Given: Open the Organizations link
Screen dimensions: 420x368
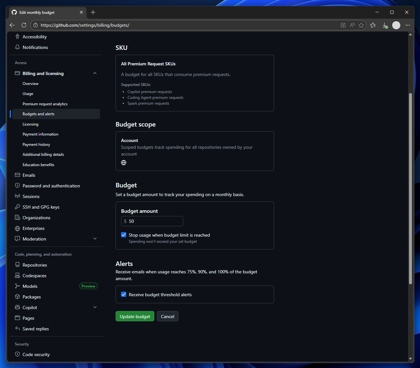Looking at the screenshot, I should coord(36,218).
